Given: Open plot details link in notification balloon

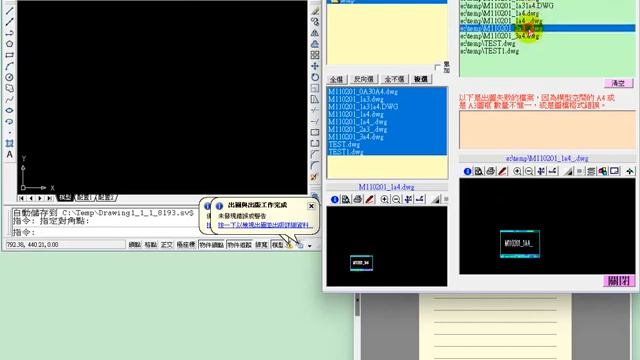Looking at the screenshot, I should click(x=265, y=225).
